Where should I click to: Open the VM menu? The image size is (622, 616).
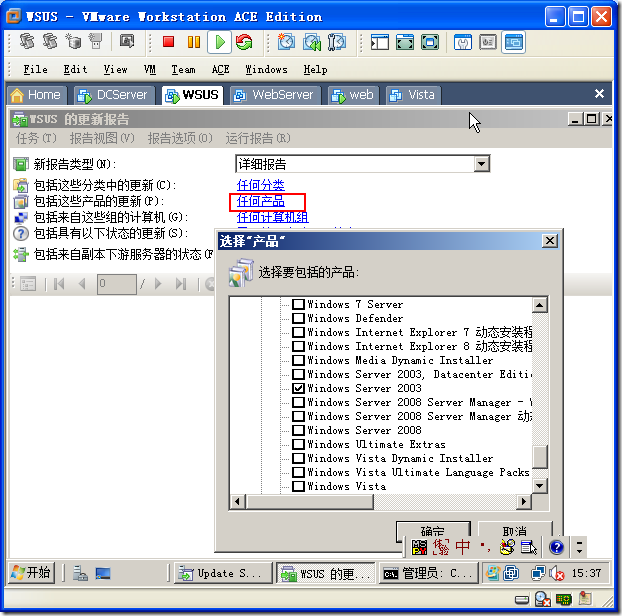[150, 69]
